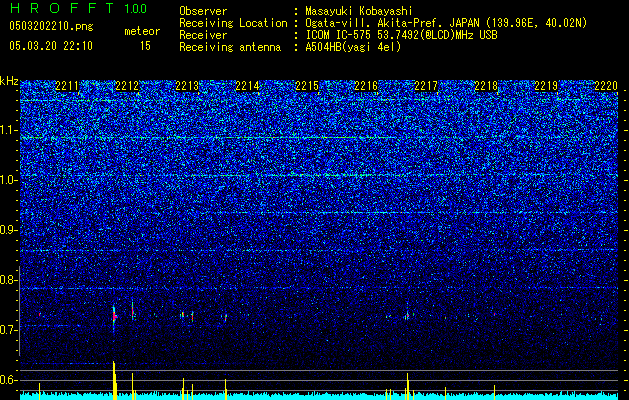Screen dimensions: 629x400
Task: Click the 2216 time marker label
Action: pyautogui.click(x=366, y=86)
